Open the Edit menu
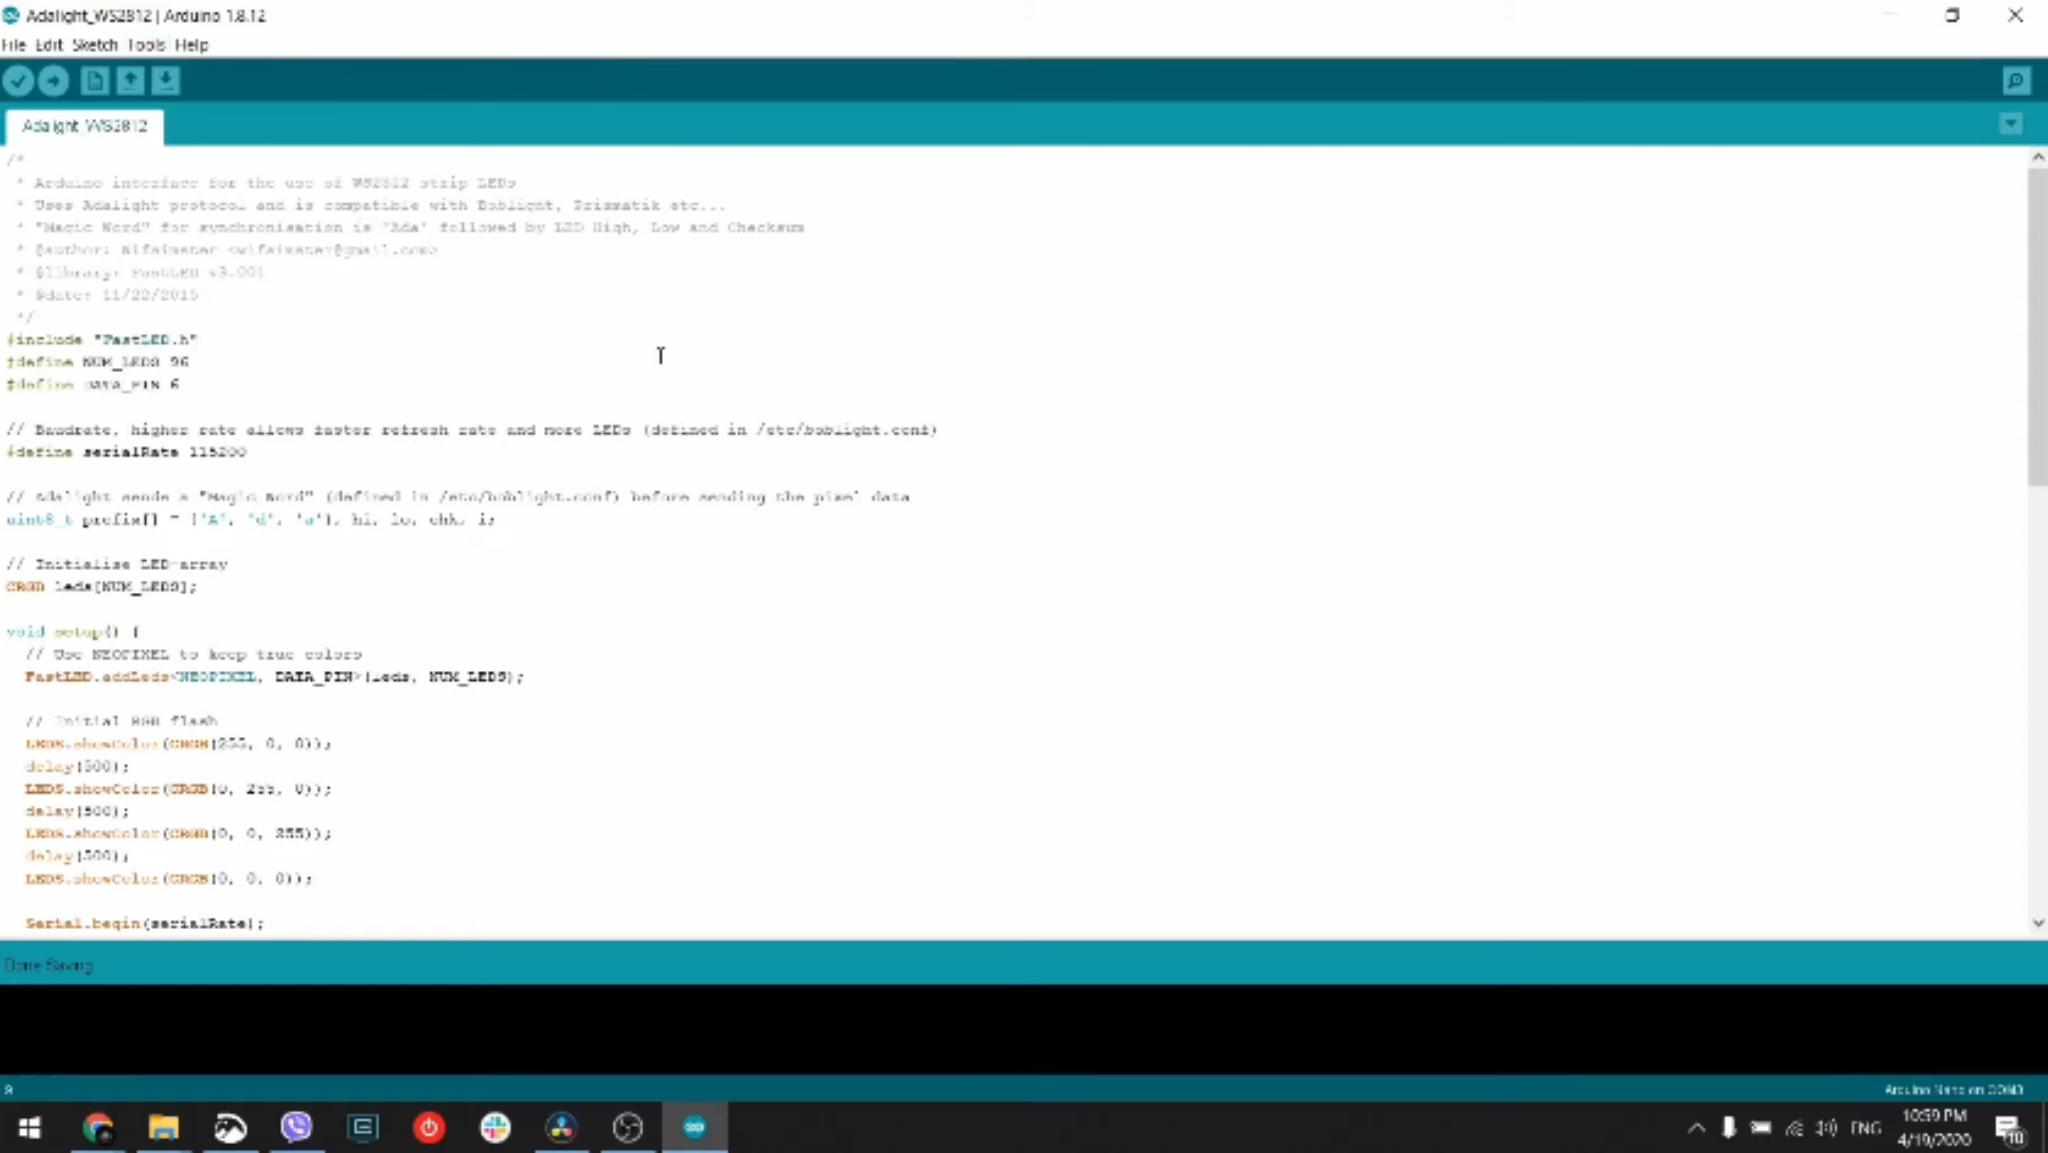 point(49,45)
